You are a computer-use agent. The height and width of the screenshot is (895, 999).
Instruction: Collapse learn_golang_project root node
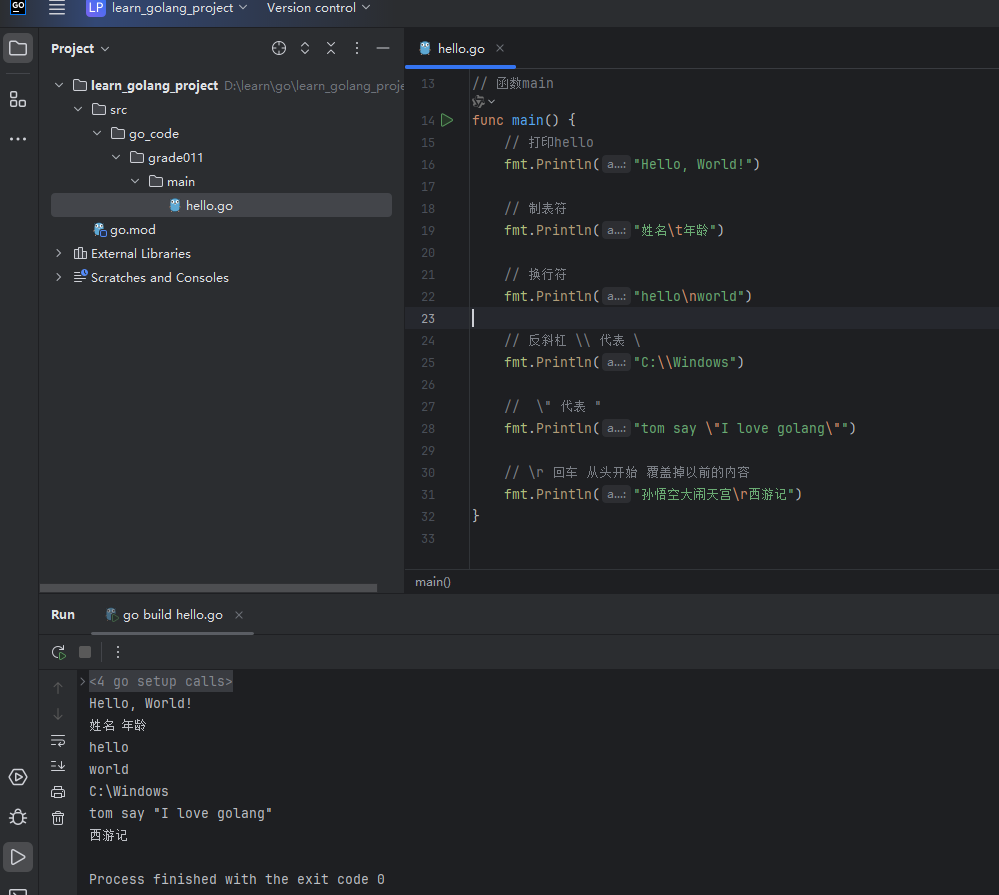click(x=59, y=85)
